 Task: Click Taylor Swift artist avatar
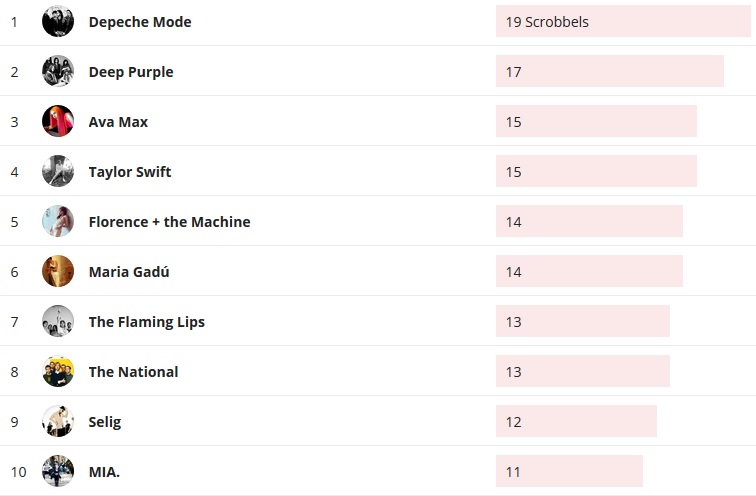point(58,171)
